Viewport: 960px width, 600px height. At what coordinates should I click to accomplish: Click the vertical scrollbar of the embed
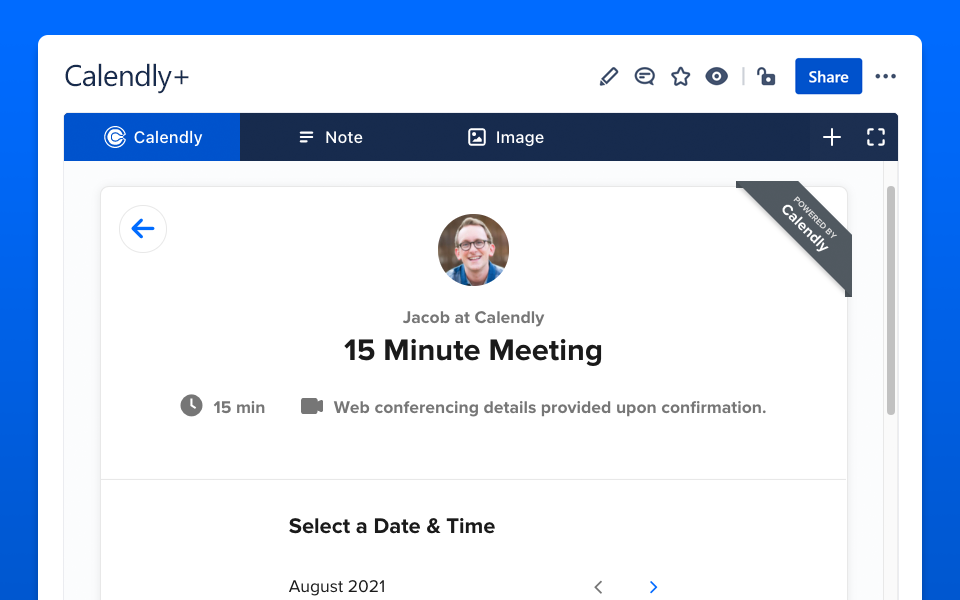point(891,300)
